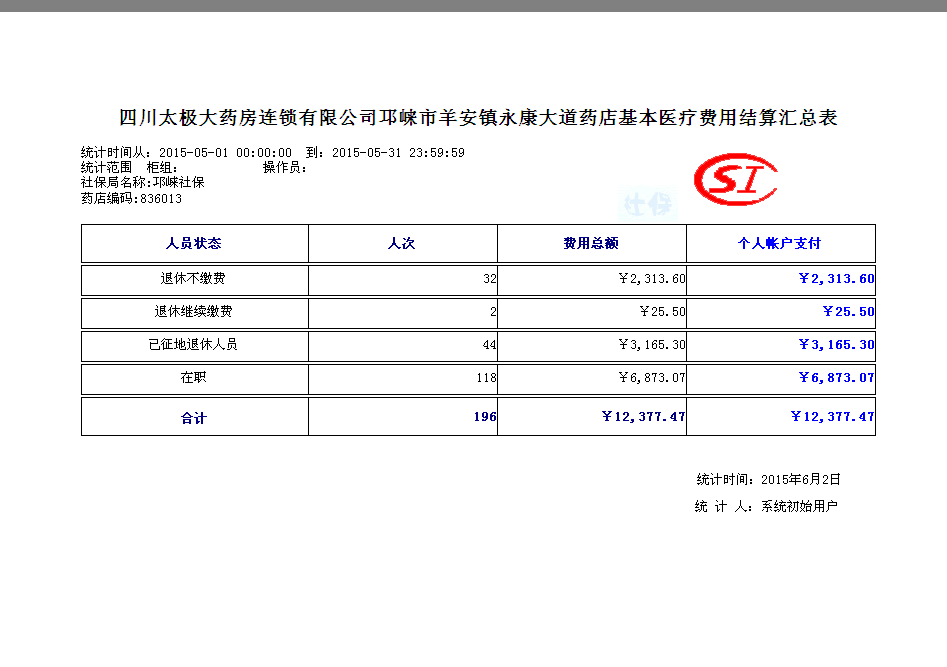Click 个人帐户支付 value ¥3,165.30 in blue
This screenshot has height=667, width=947.
click(x=836, y=344)
